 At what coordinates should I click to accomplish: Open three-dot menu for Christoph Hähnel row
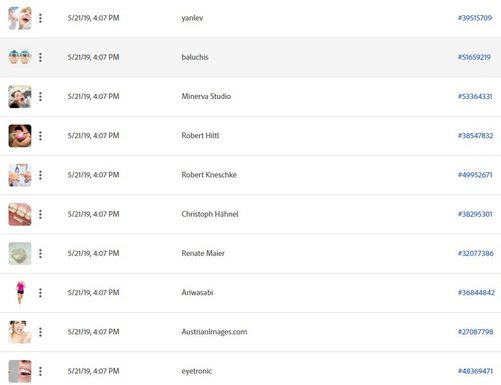pyautogui.click(x=40, y=214)
